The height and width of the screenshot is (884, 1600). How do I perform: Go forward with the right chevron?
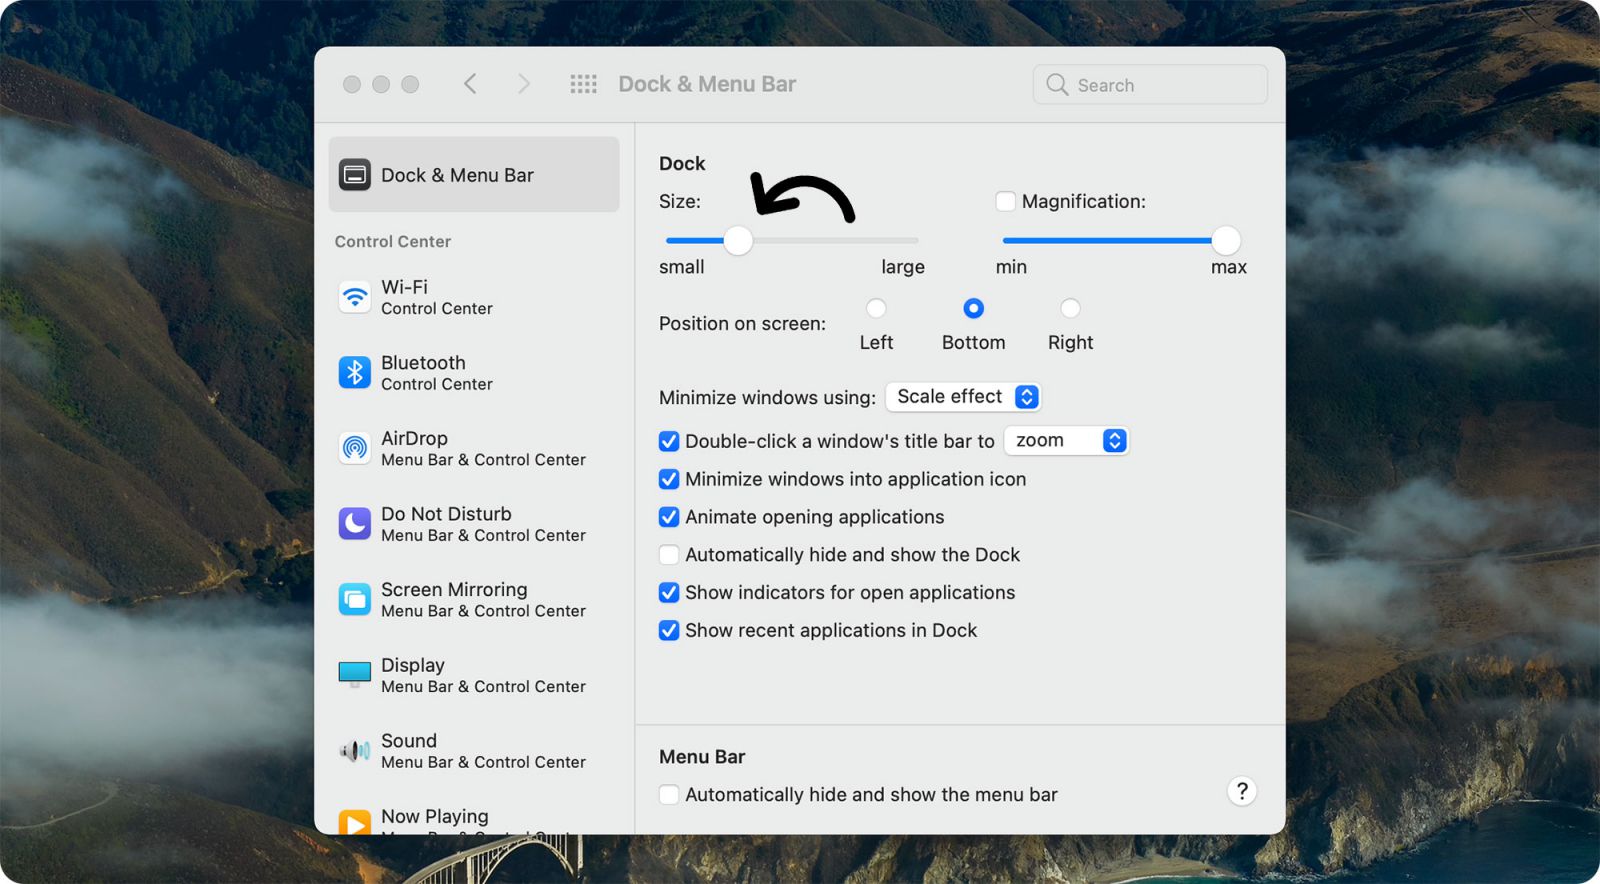pyautogui.click(x=523, y=84)
